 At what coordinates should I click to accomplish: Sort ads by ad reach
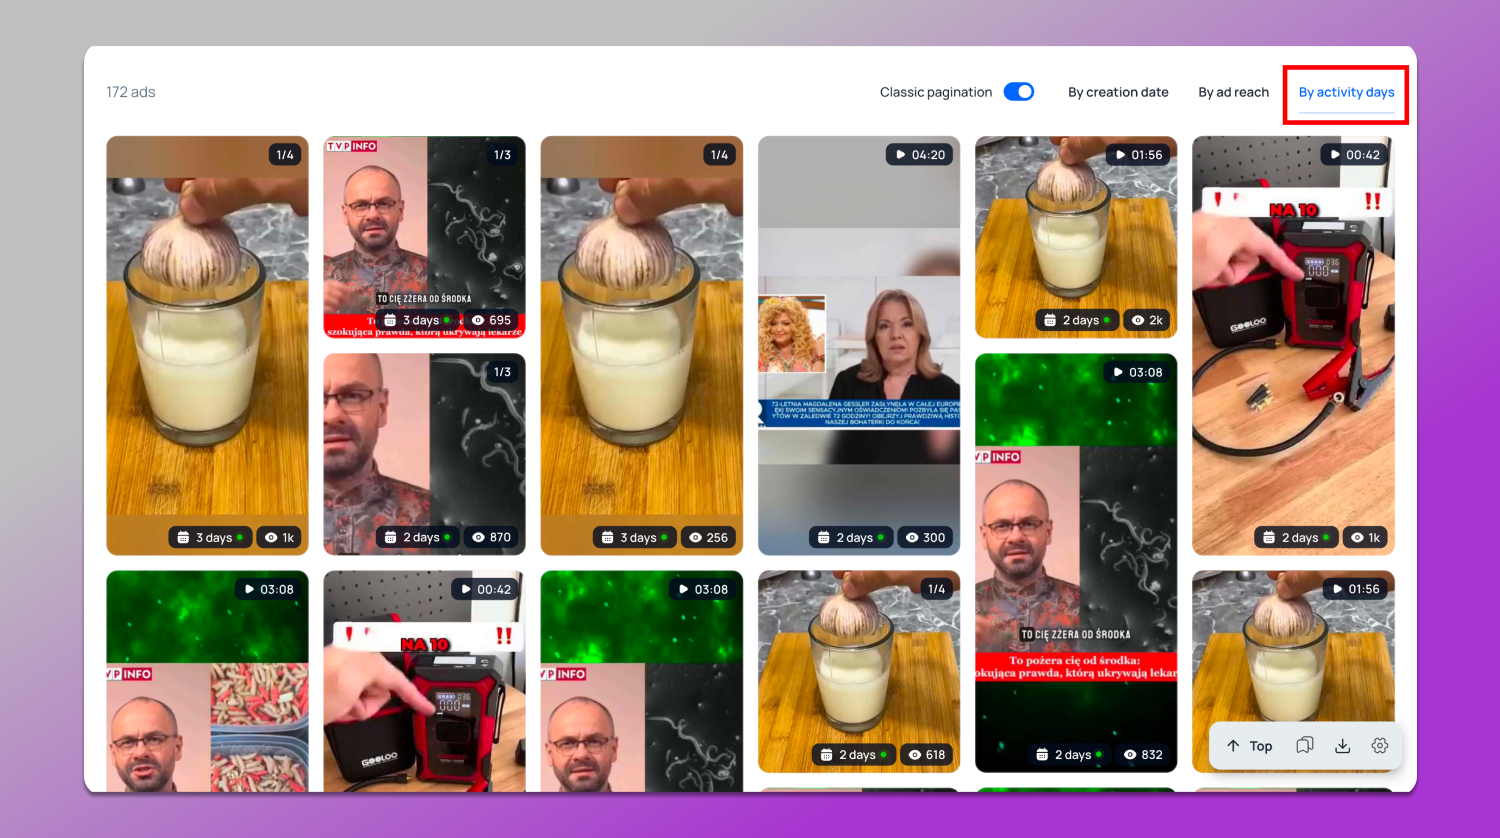point(1233,92)
